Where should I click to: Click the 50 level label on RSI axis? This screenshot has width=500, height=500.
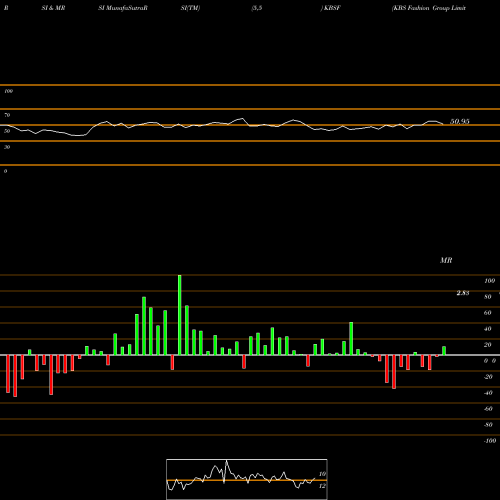click(7, 131)
